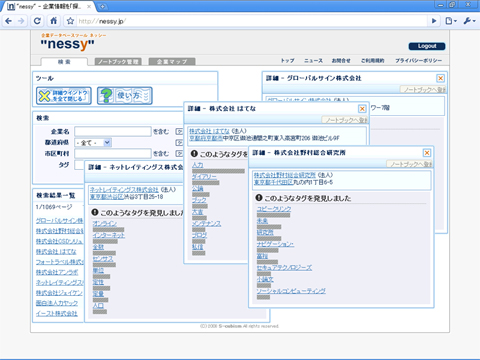Open the page control menu icon
The height and width of the screenshot is (360, 480).
451,21
